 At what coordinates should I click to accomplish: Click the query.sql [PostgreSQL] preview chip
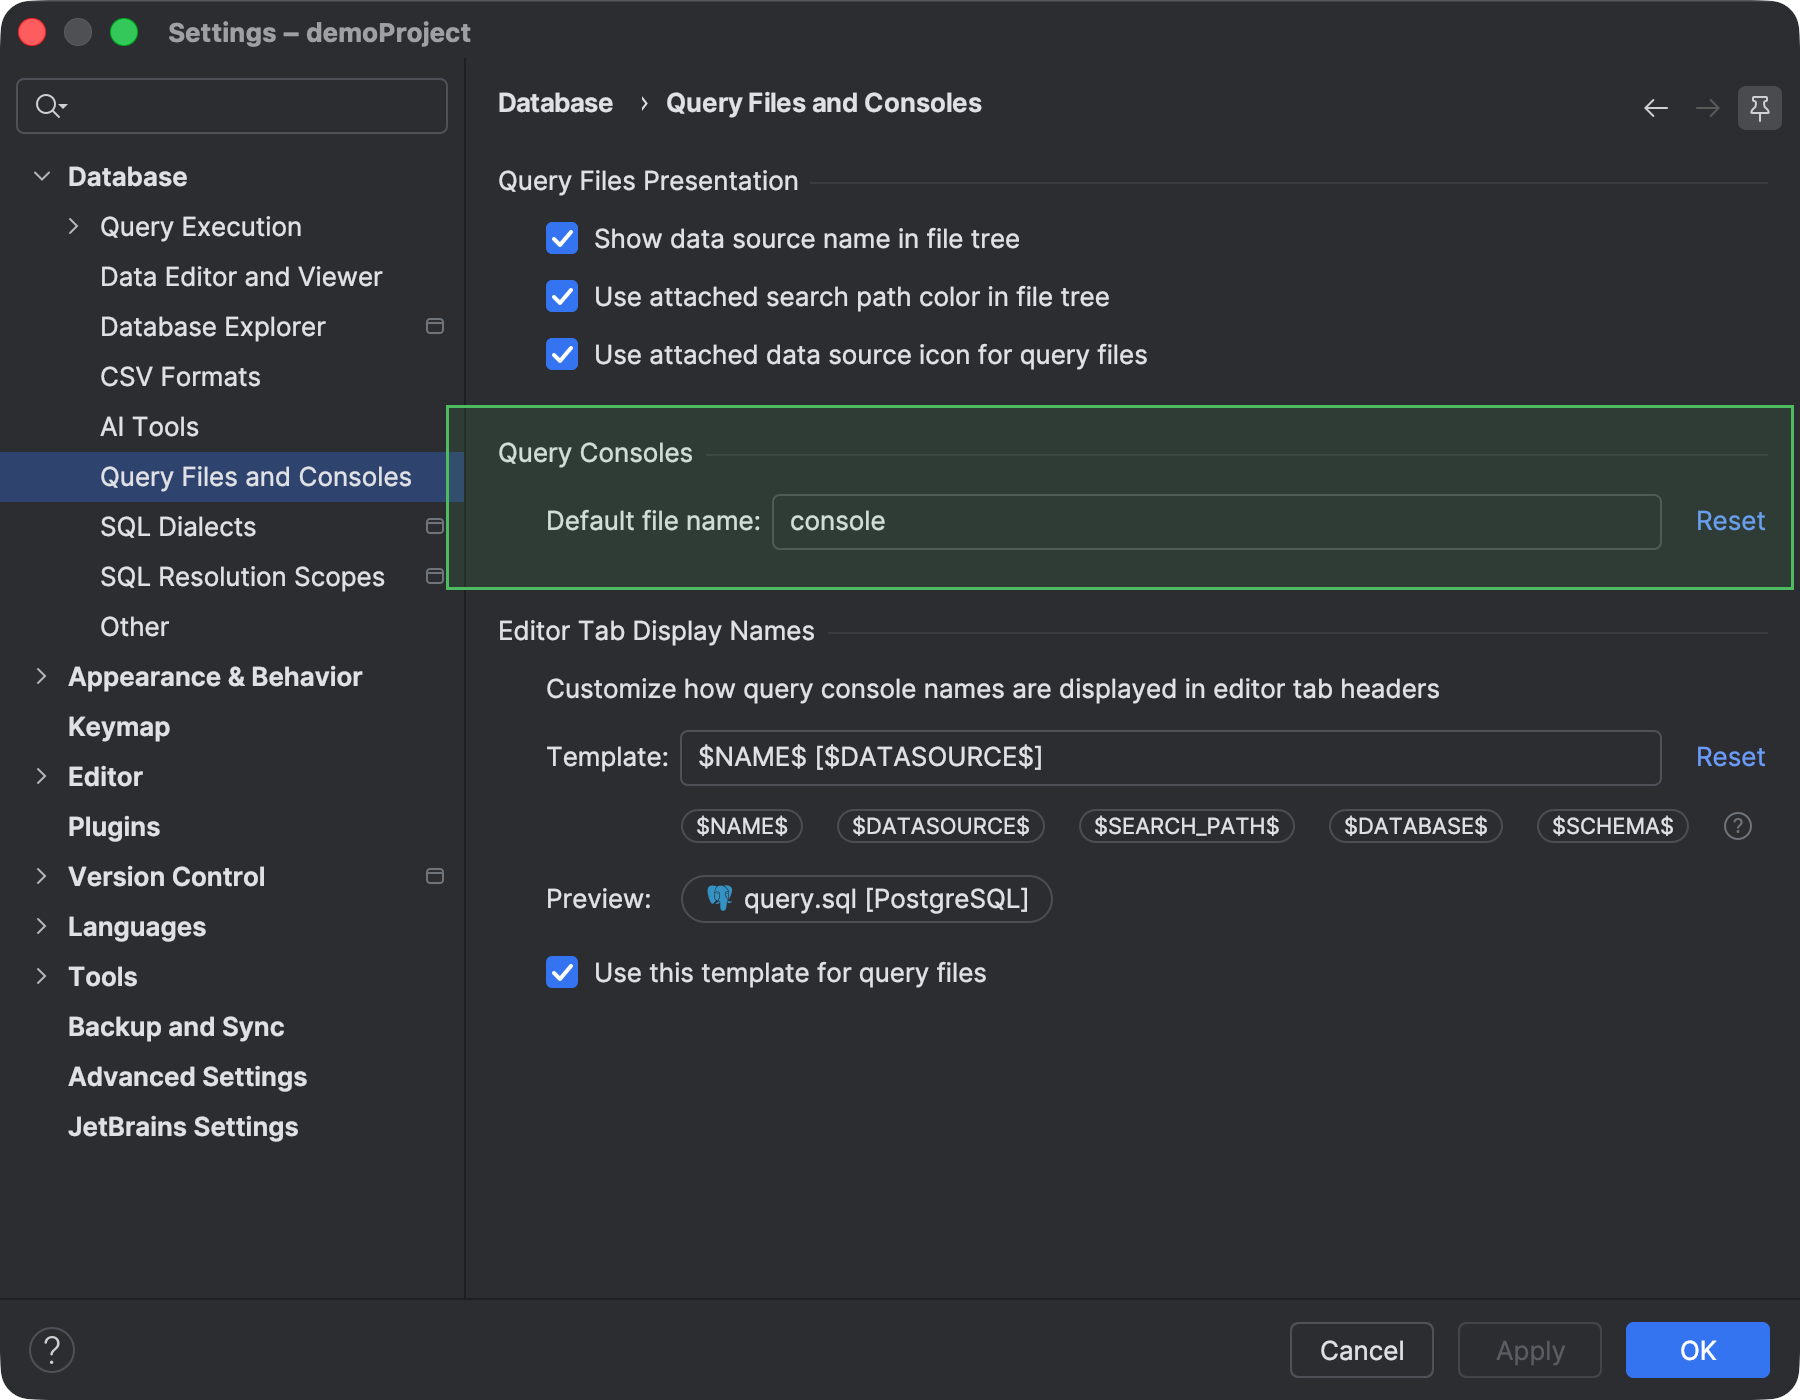pos(866,899)
